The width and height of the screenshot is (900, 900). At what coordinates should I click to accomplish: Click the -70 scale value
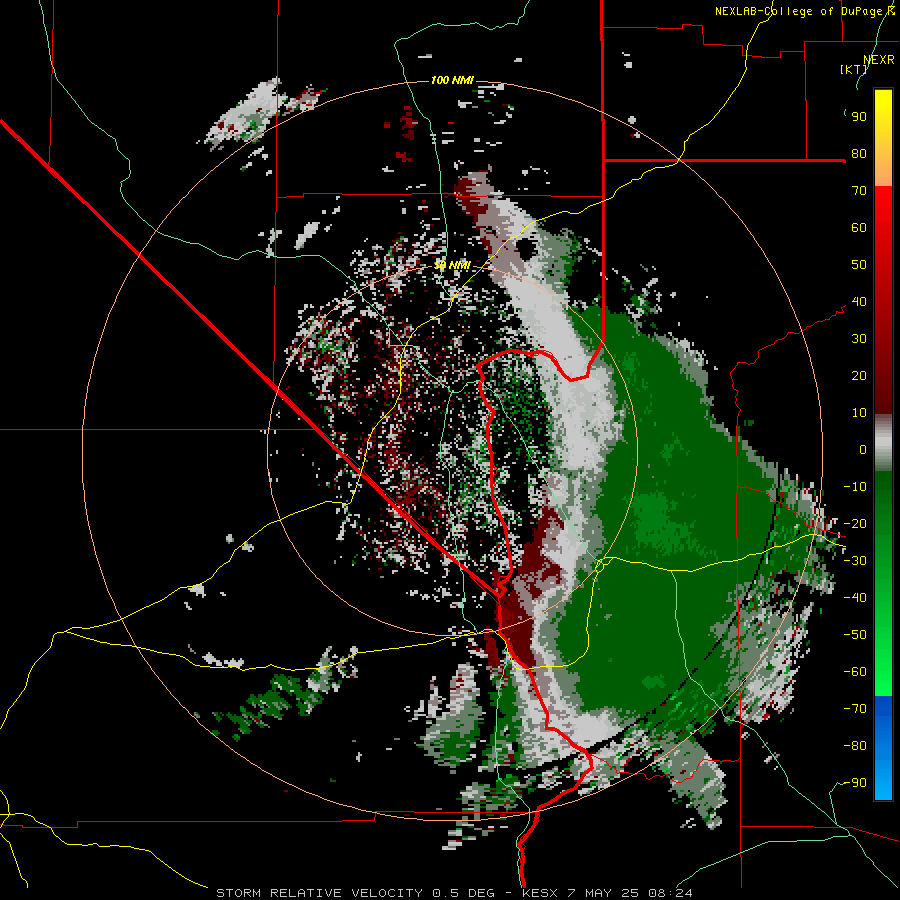(855, 709)
